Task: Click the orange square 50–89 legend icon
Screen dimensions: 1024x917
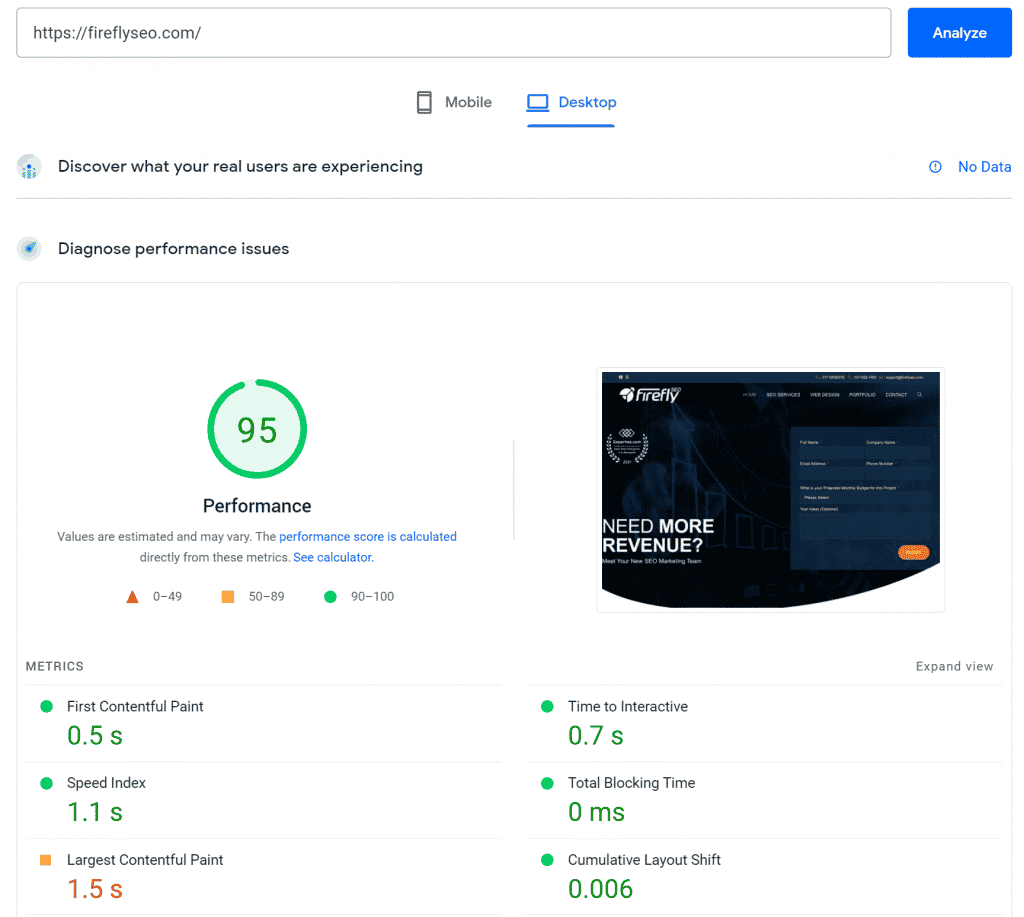Action: coord(228,596)
